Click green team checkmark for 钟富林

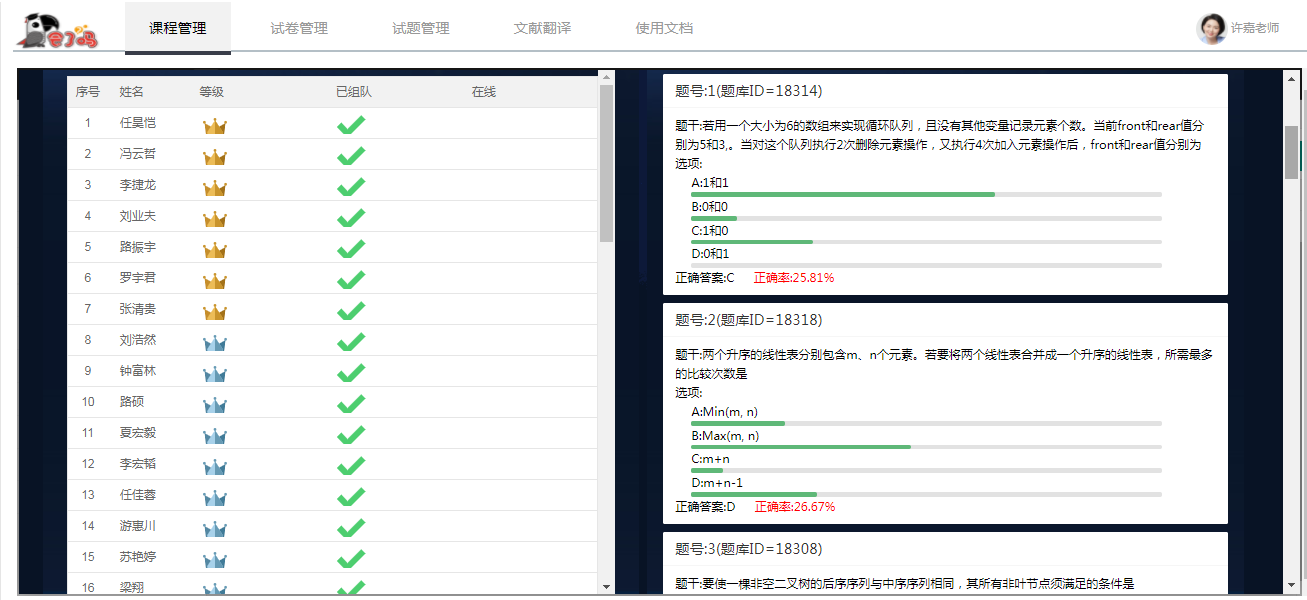click(350, 373)
